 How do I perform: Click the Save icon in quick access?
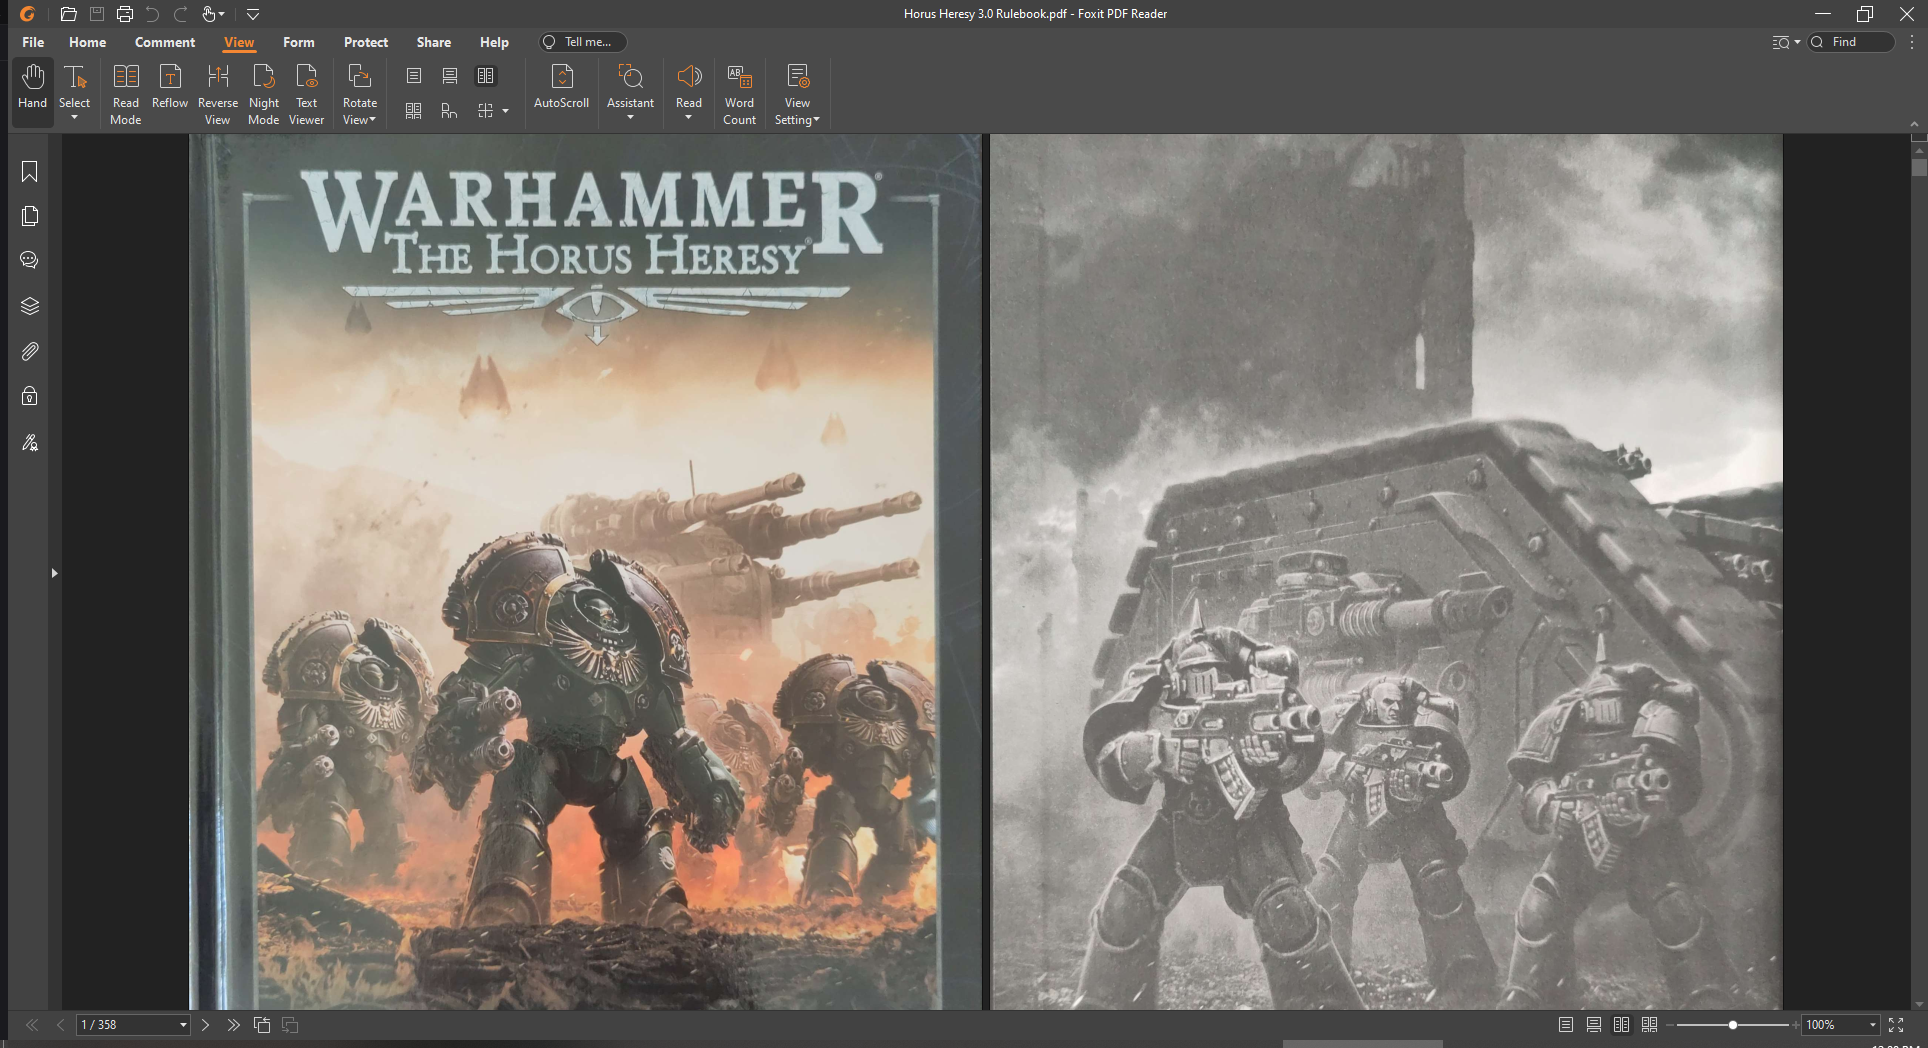click(x=97, y=14)
